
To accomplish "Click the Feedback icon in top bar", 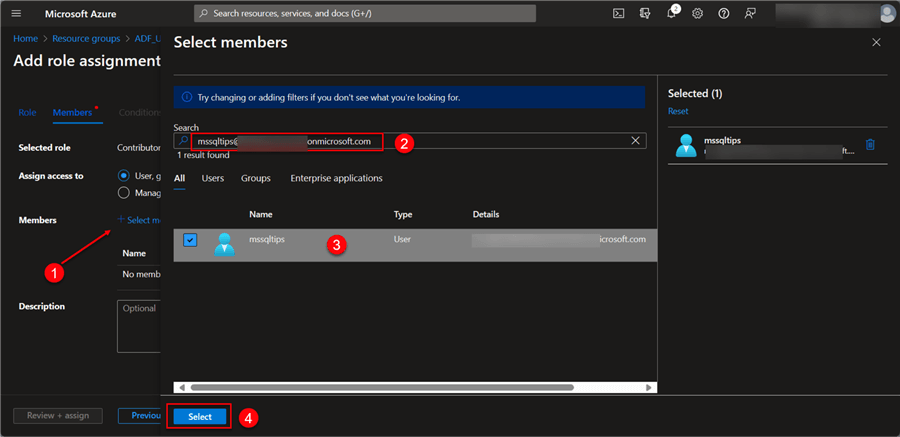I will [750, 14].
